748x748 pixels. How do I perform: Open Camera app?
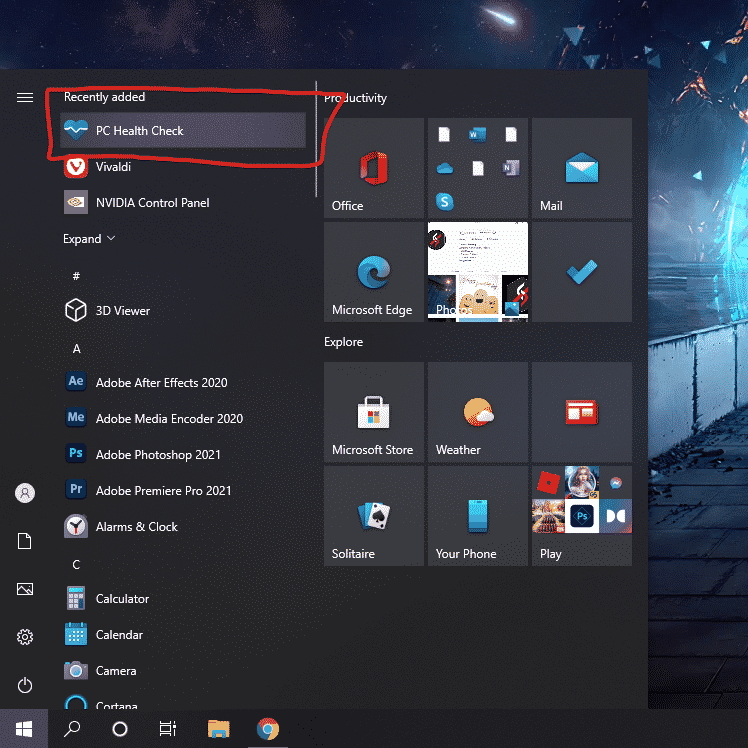[x=183, y=671]
